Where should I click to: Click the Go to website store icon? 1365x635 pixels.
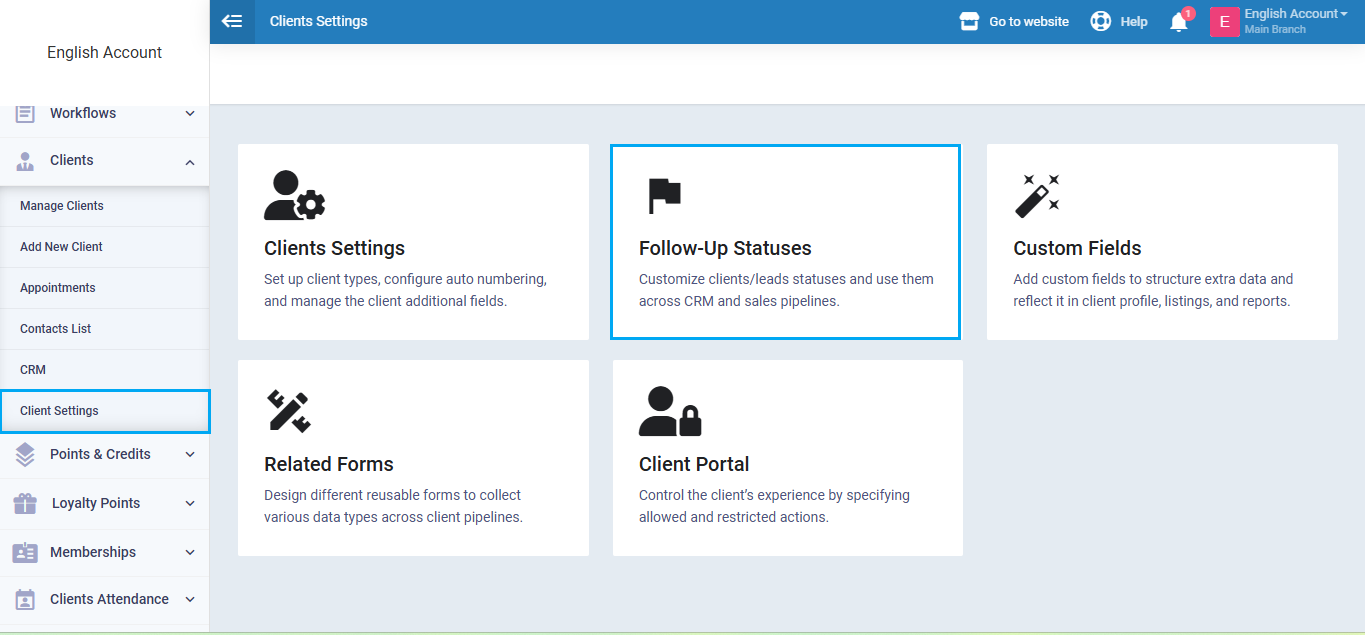968,21
